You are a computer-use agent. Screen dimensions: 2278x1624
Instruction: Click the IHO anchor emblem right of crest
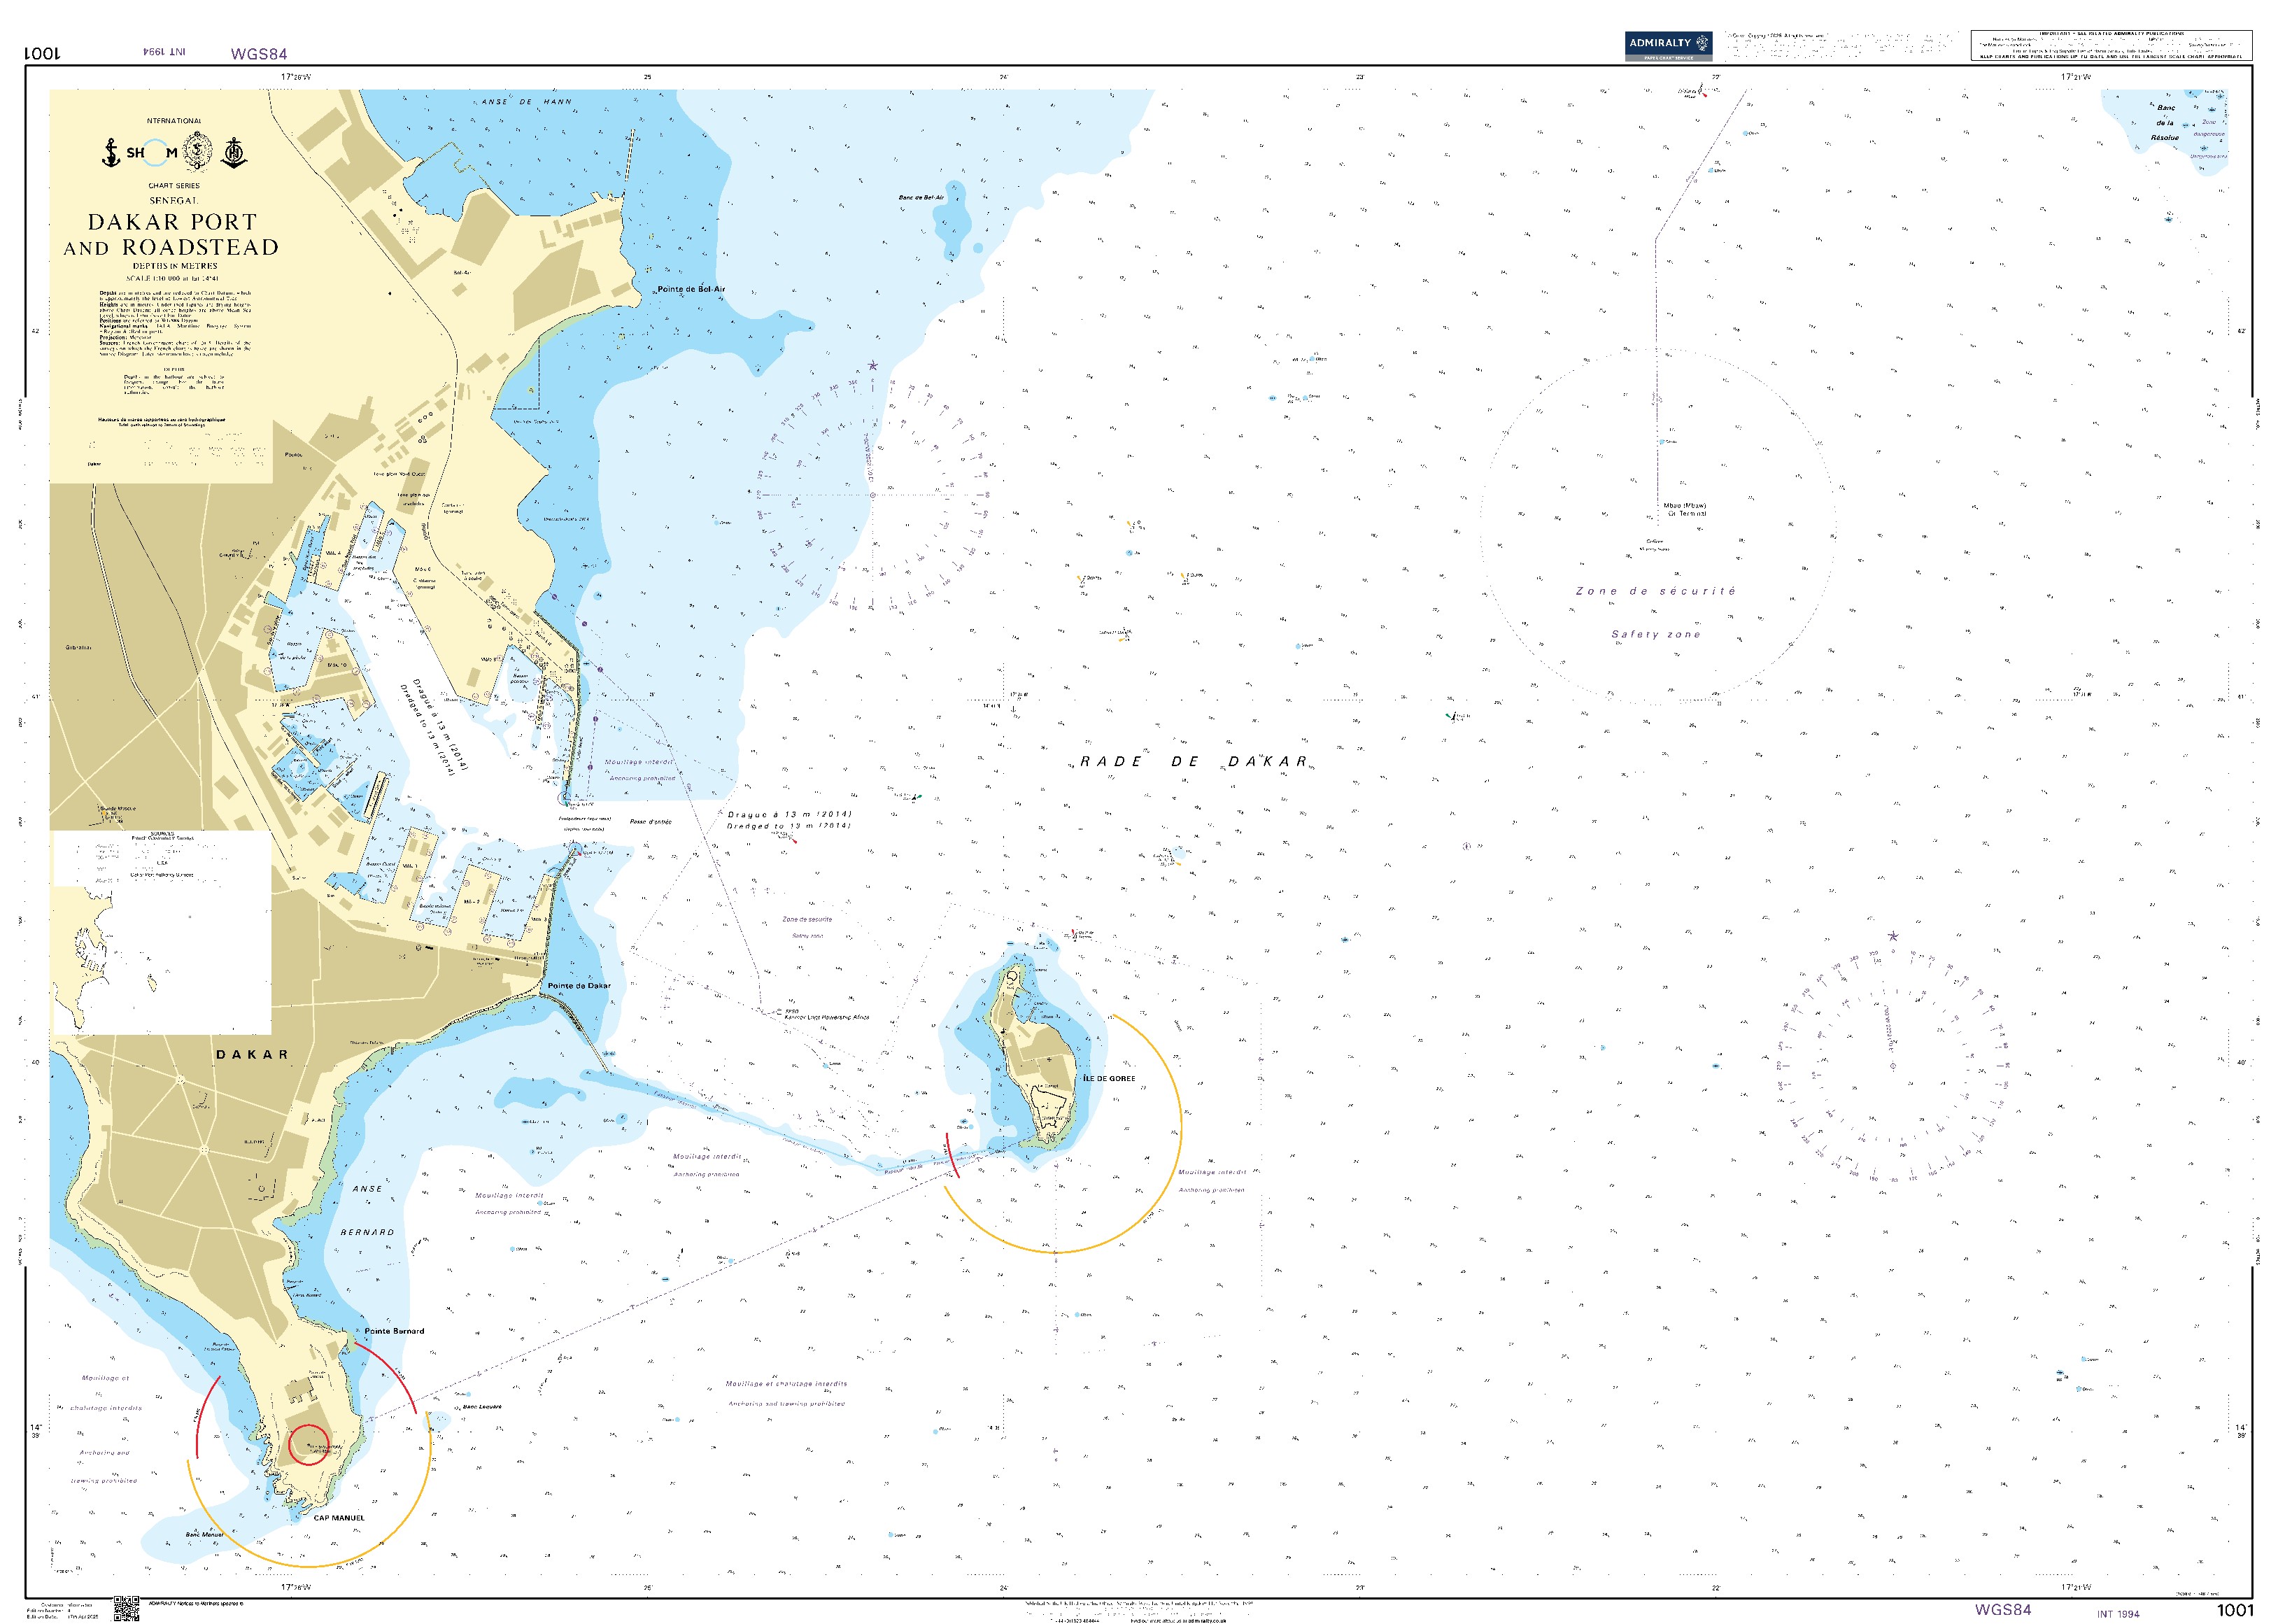click(x=235, y=152)
